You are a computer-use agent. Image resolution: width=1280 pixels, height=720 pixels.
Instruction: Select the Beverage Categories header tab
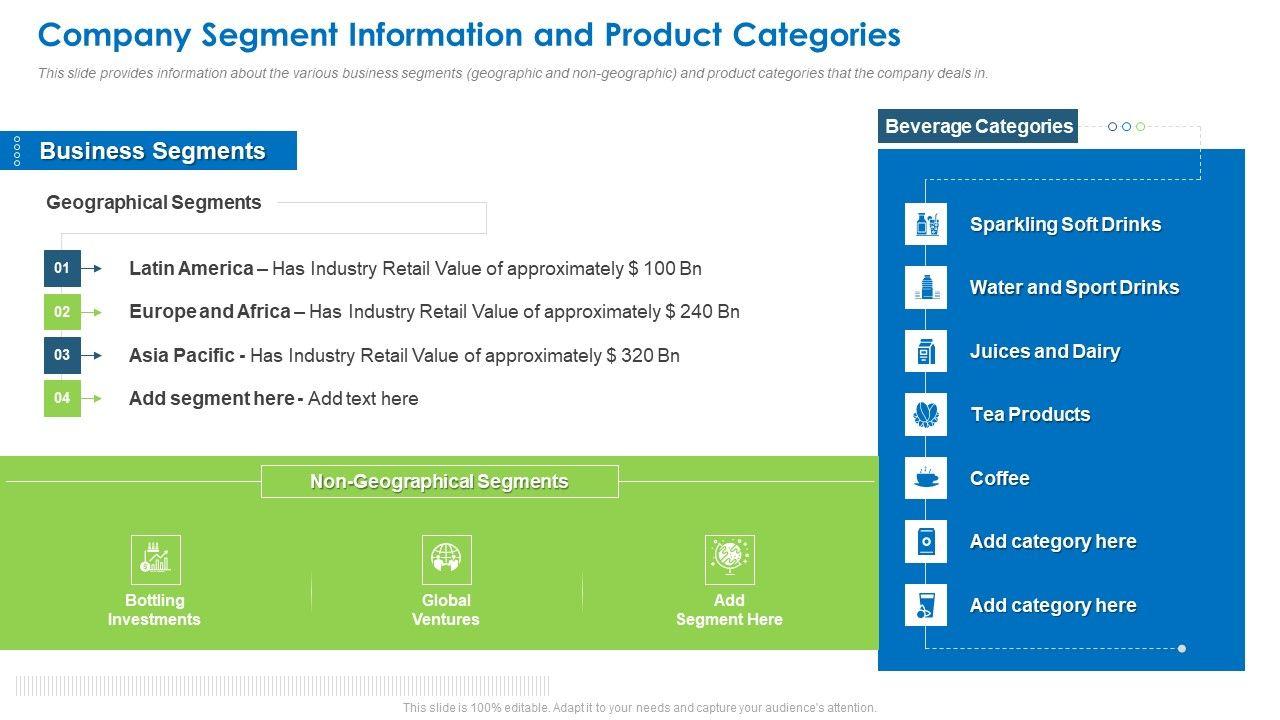977,126
